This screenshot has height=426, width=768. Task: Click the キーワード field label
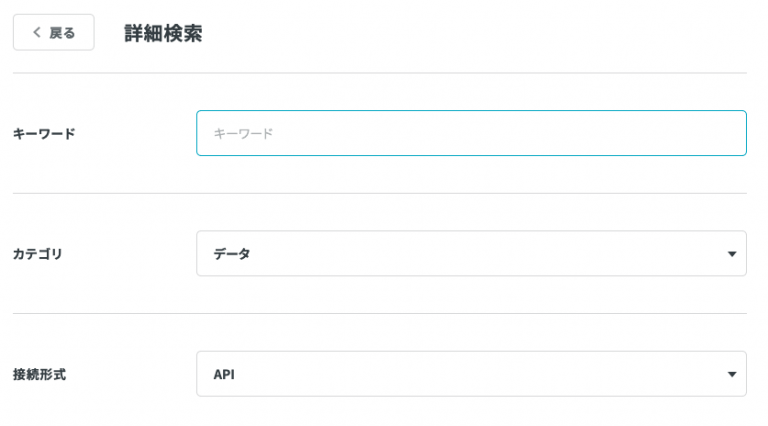click(44, 134)
